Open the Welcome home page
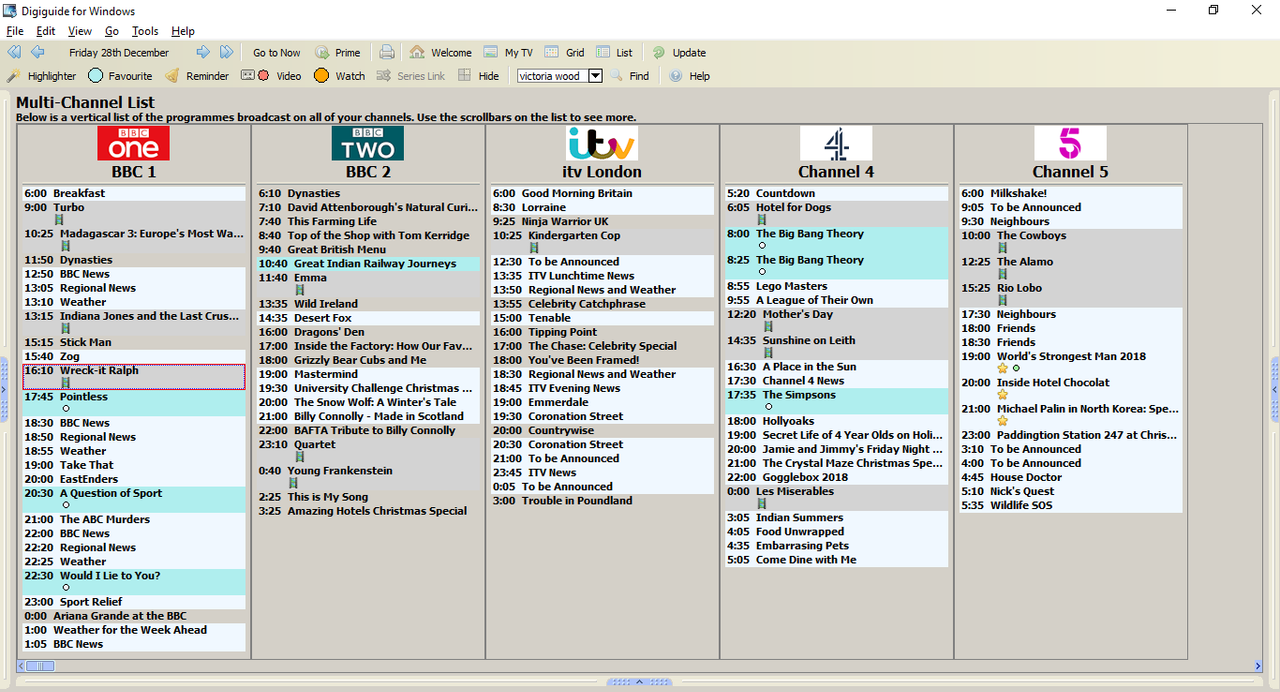This screenshot has height=692, width=1280. click(x=440, y=53)
